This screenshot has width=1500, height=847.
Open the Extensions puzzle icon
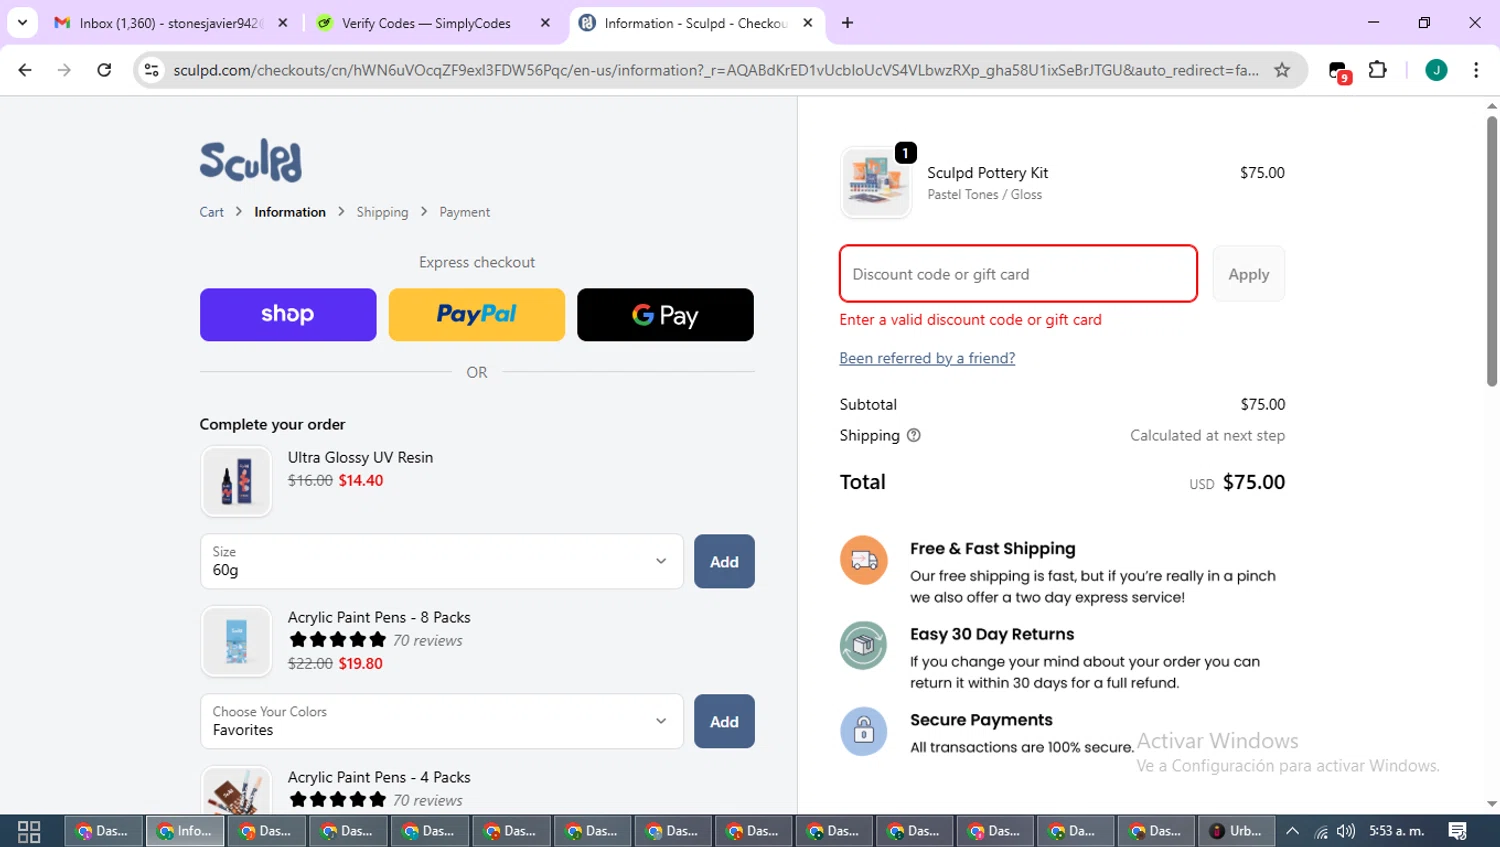[1378, 70]
